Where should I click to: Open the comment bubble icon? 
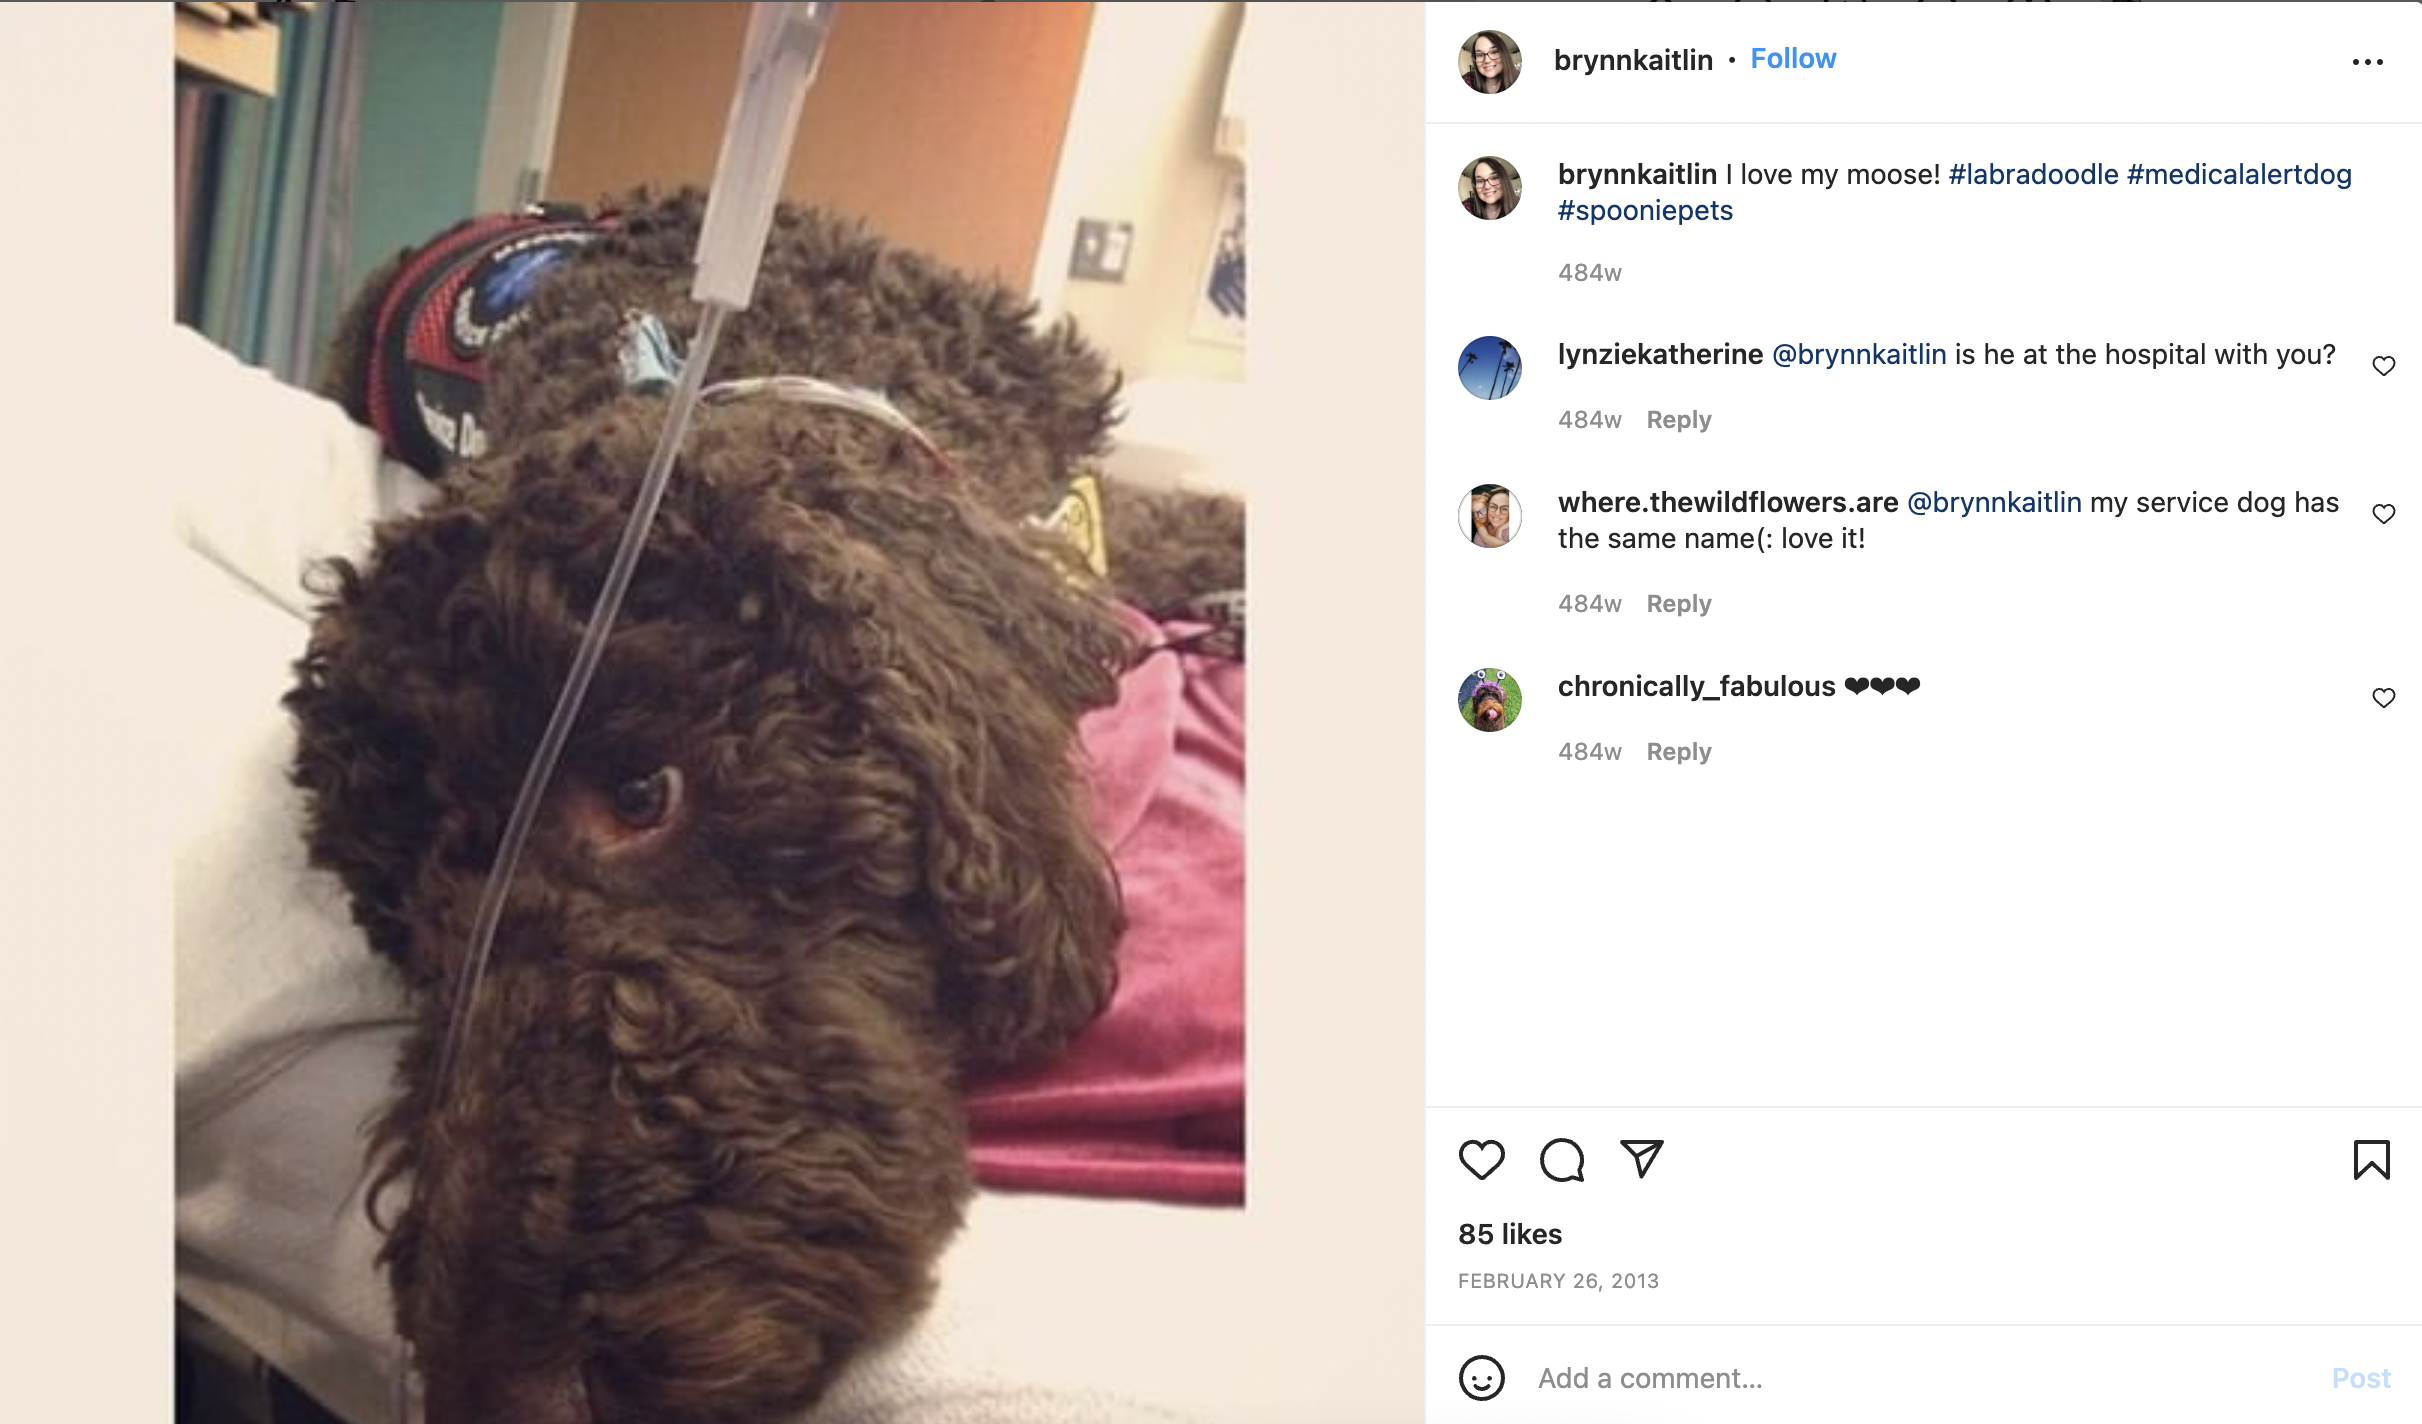tap(1562, 1159)
